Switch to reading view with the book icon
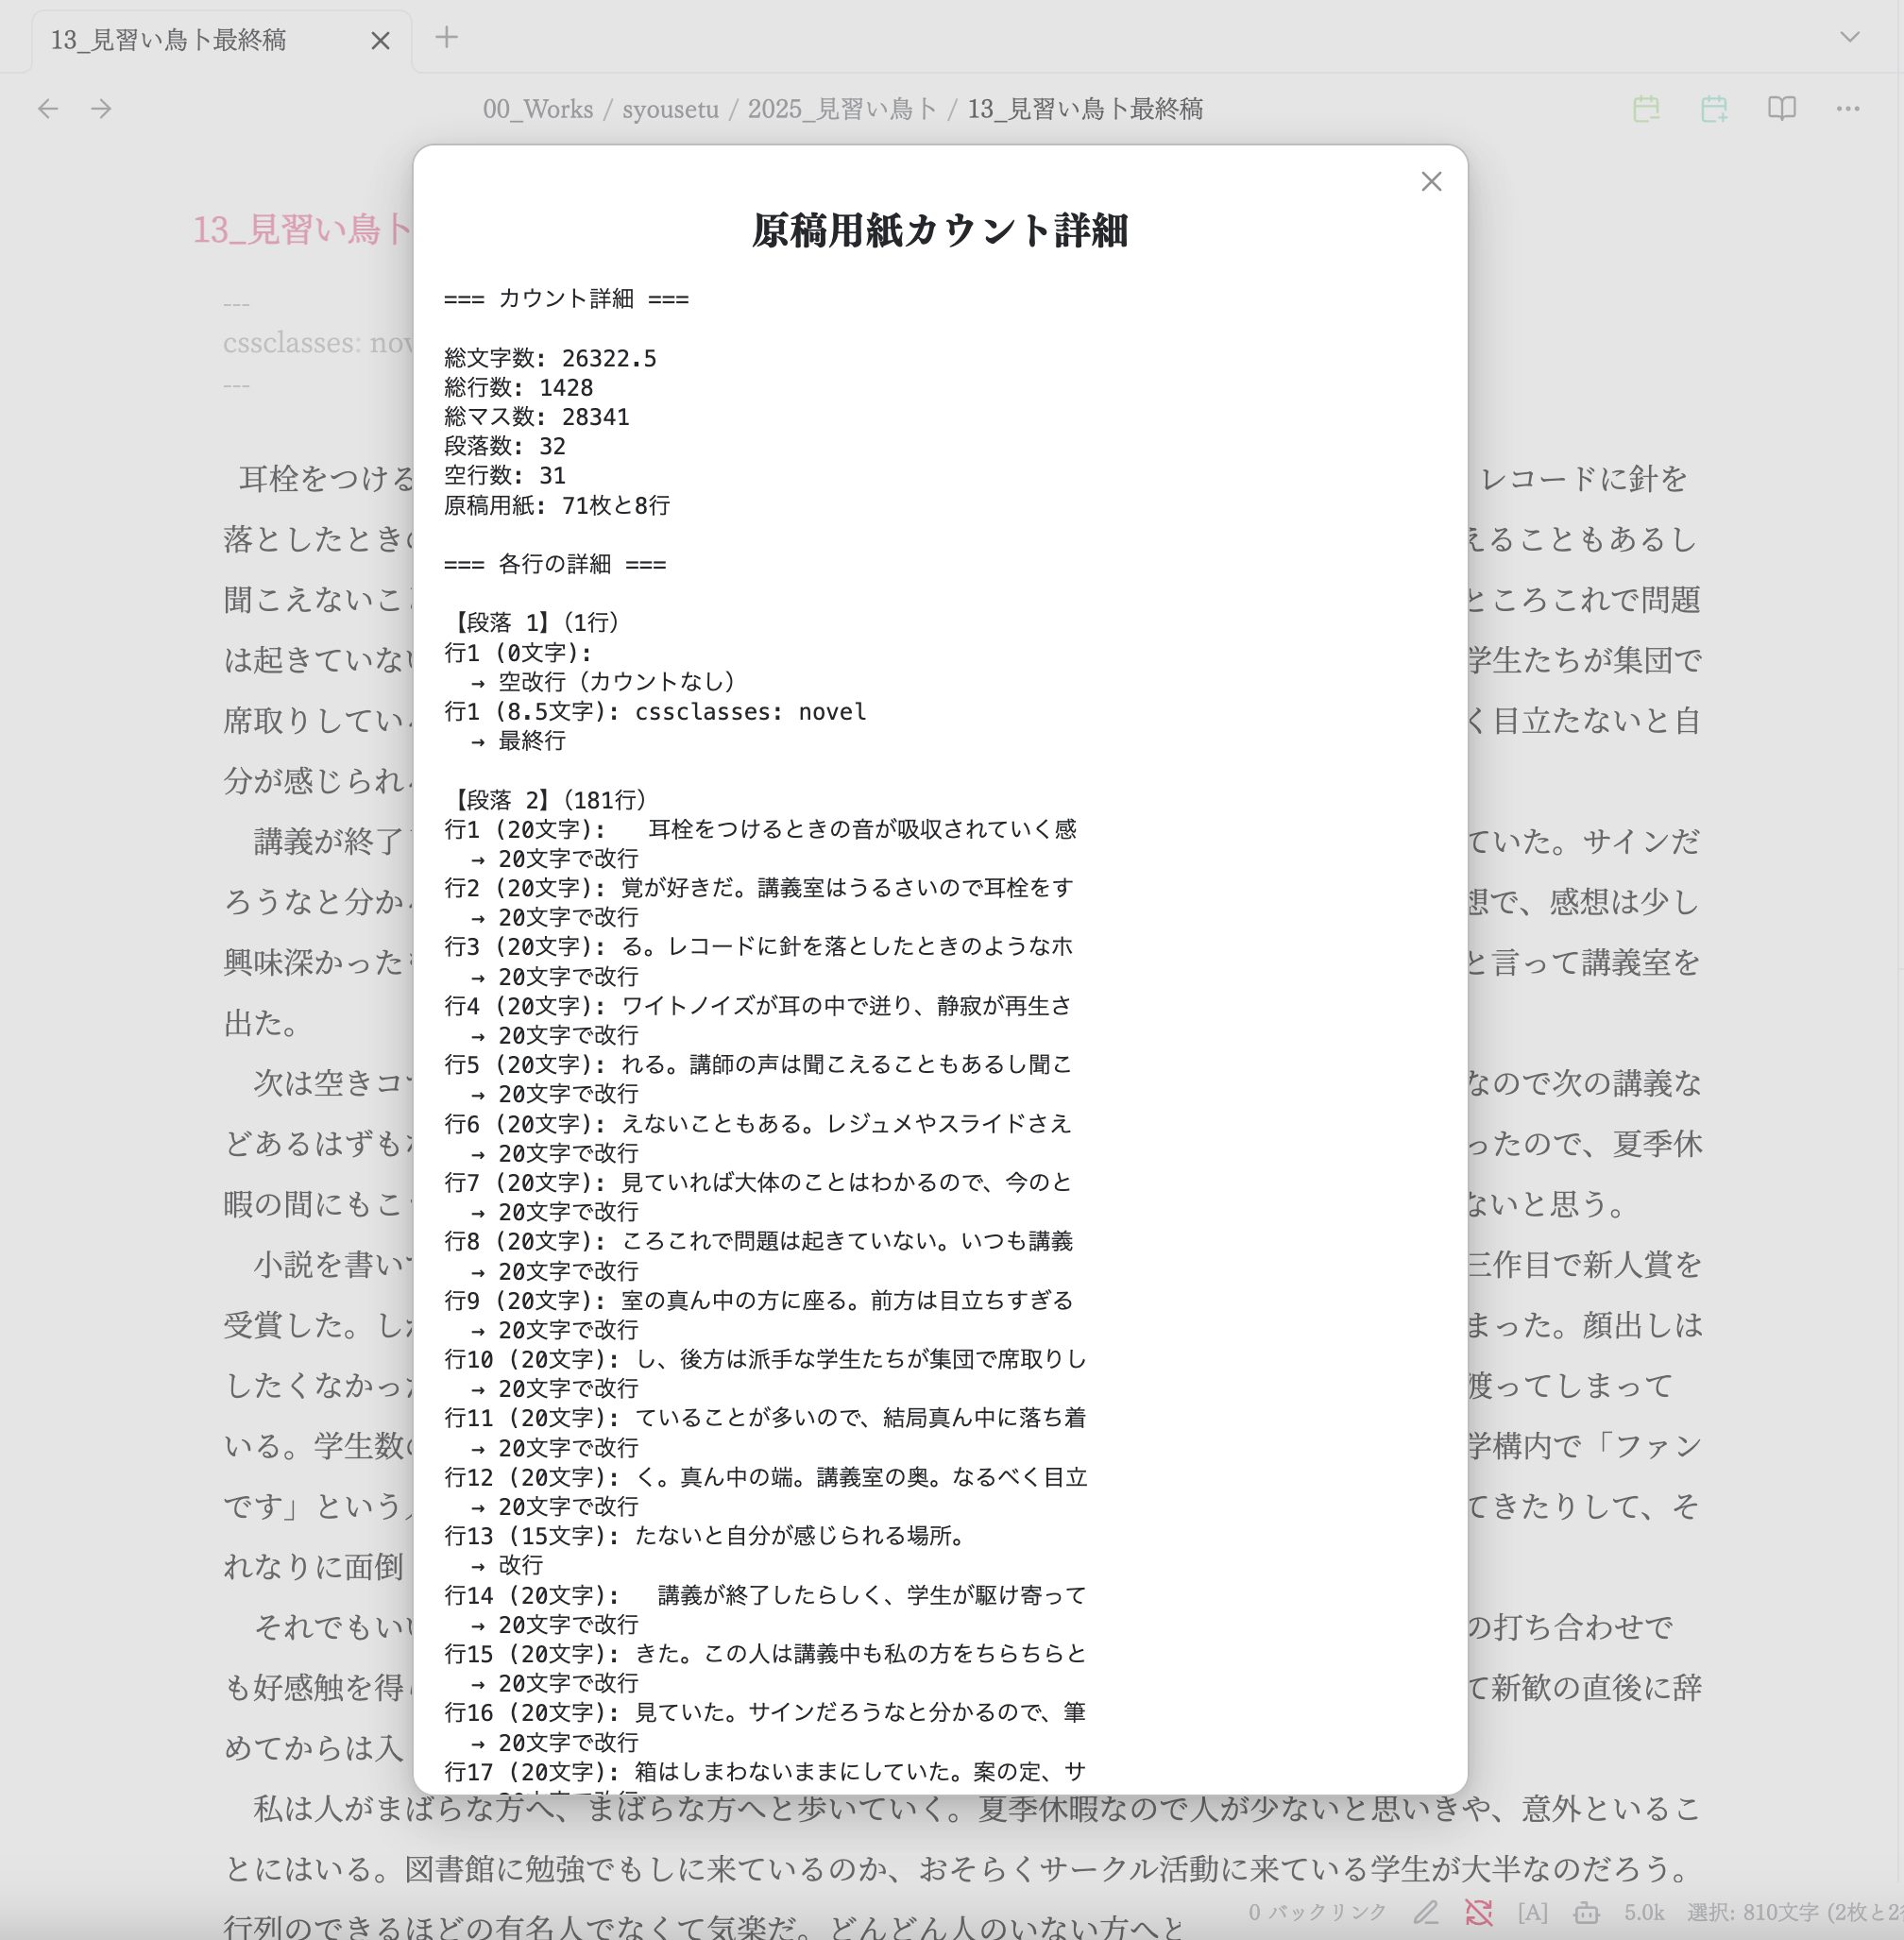The height and width of the screenshot is (1940, 1904). click(1783, 110)
